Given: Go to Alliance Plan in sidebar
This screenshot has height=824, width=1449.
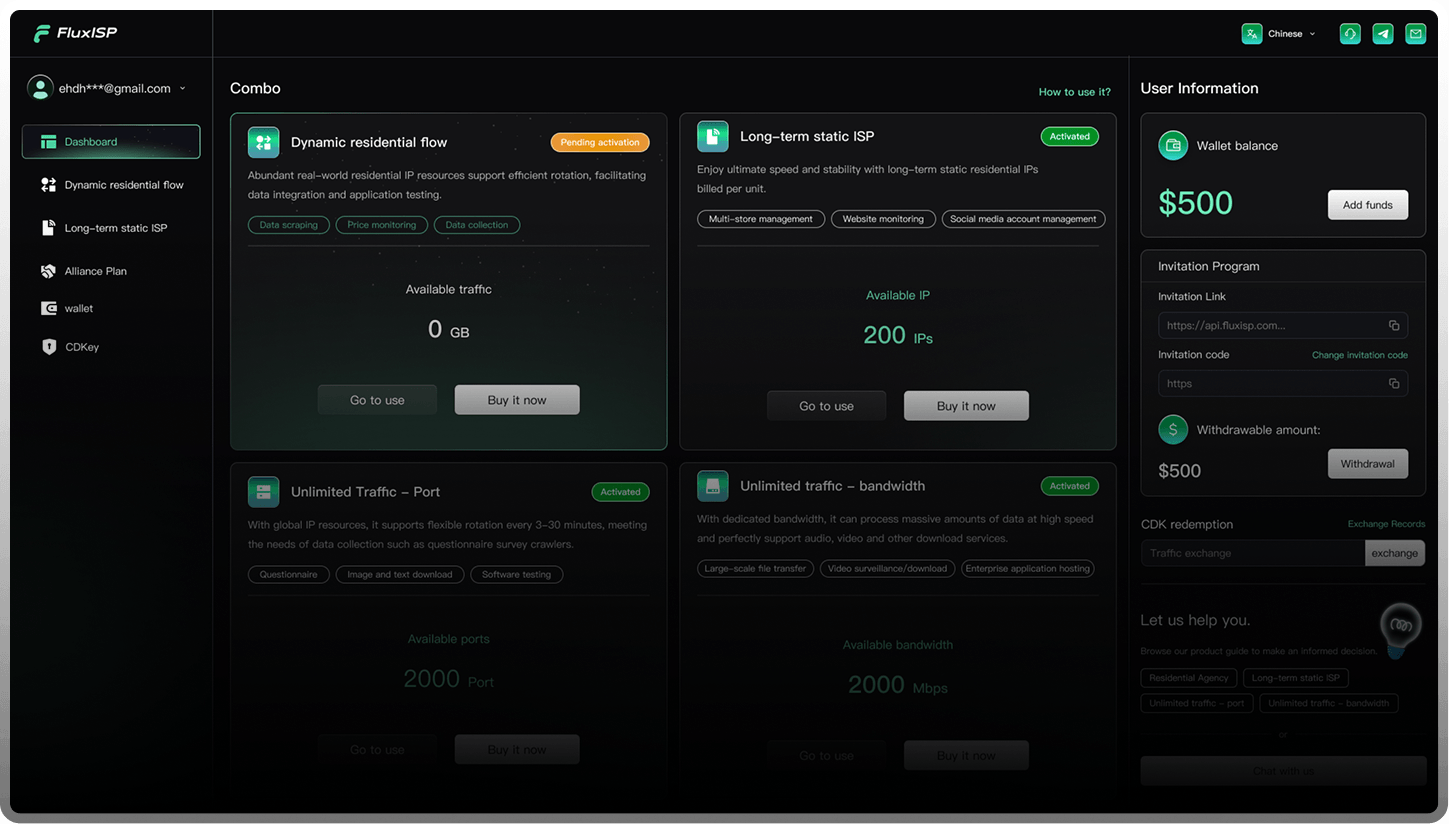Looking at the screenshot, I should [x=95, y=271].
